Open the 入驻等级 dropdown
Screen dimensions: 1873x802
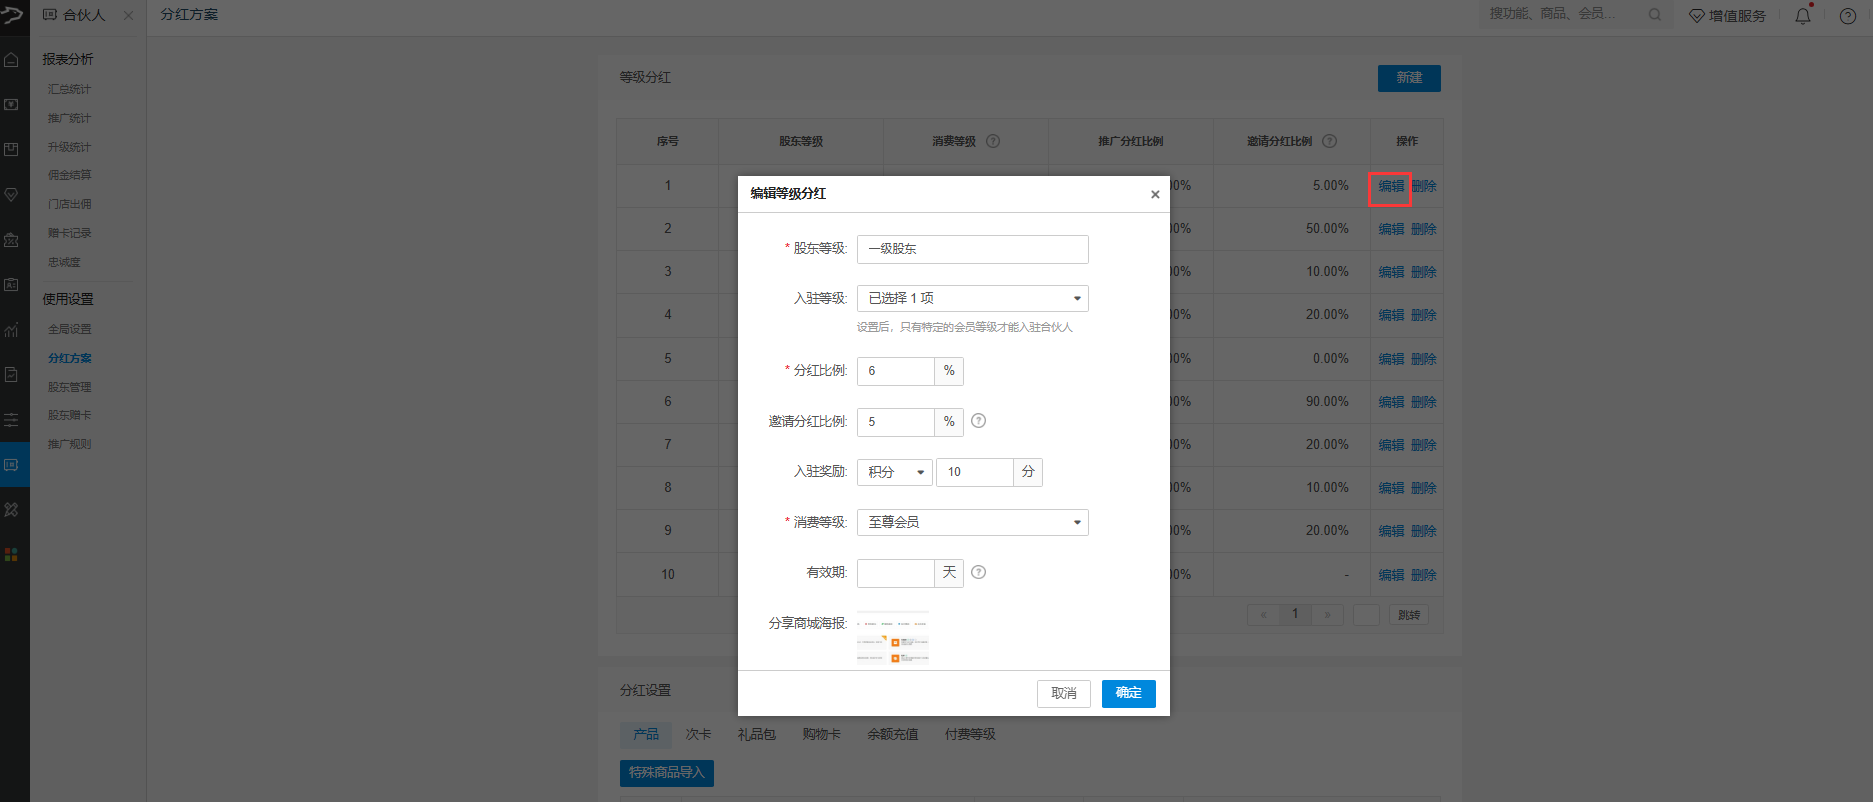[972, 298]
